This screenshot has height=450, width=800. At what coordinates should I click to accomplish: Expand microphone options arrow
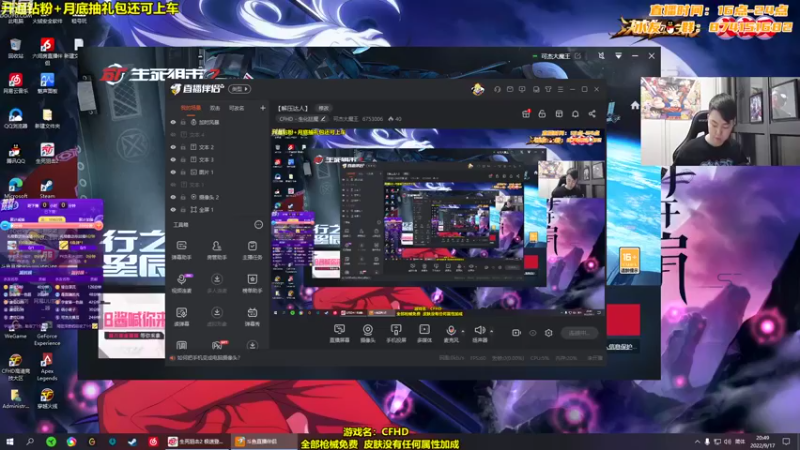[x=463, y=332]
